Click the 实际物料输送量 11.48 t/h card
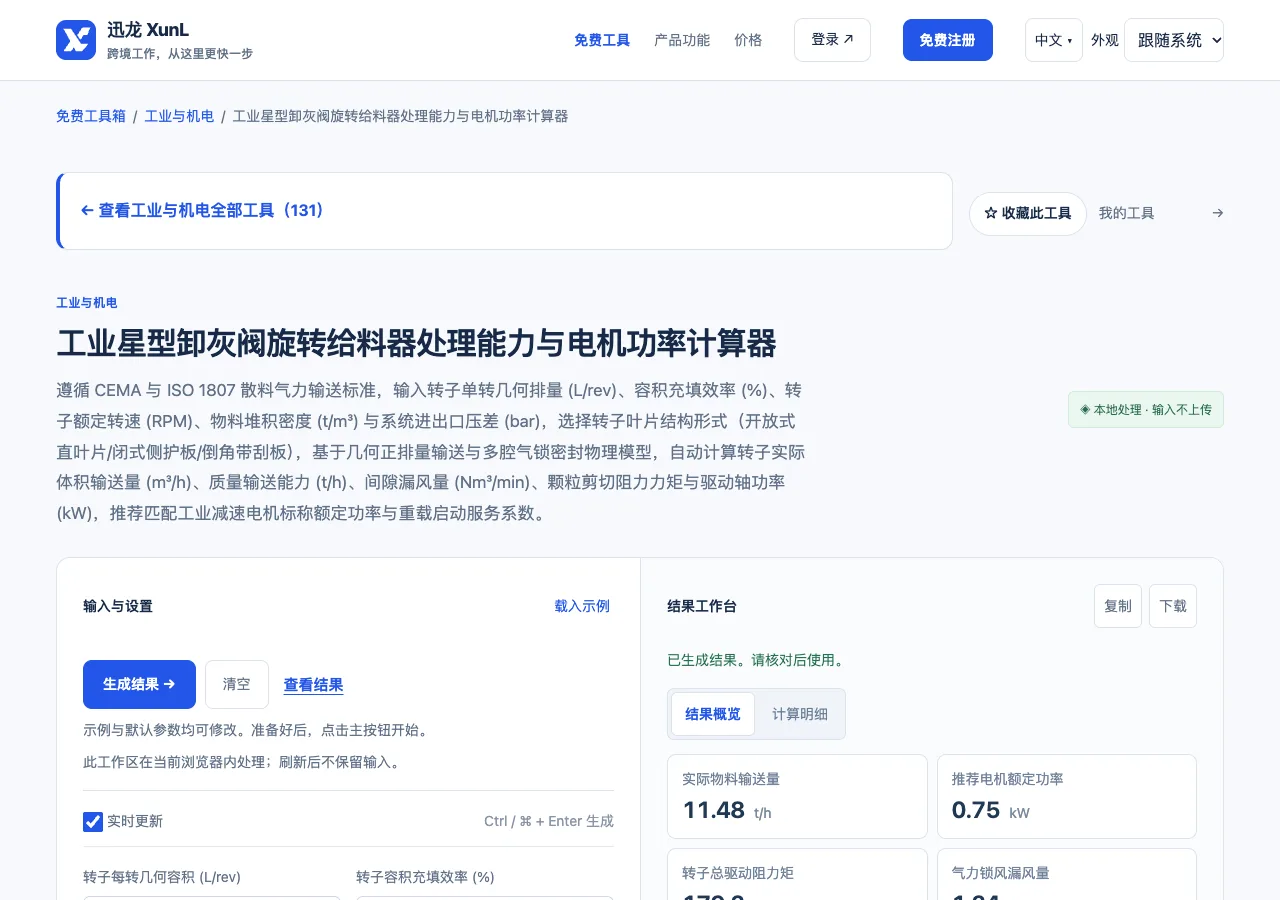Viewport: 1280px width, 900px height. point(797,796)
